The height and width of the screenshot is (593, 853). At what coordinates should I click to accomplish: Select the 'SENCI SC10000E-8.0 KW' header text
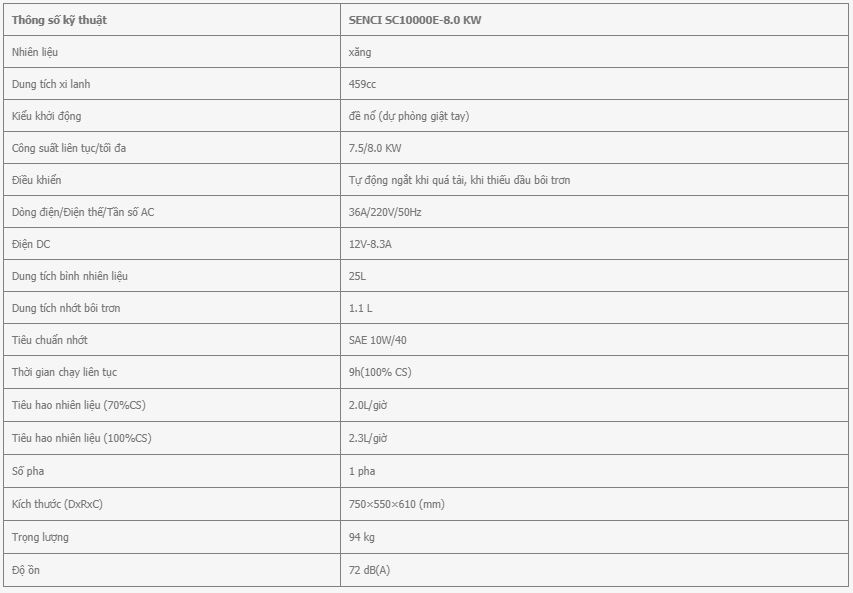(415, 20)
